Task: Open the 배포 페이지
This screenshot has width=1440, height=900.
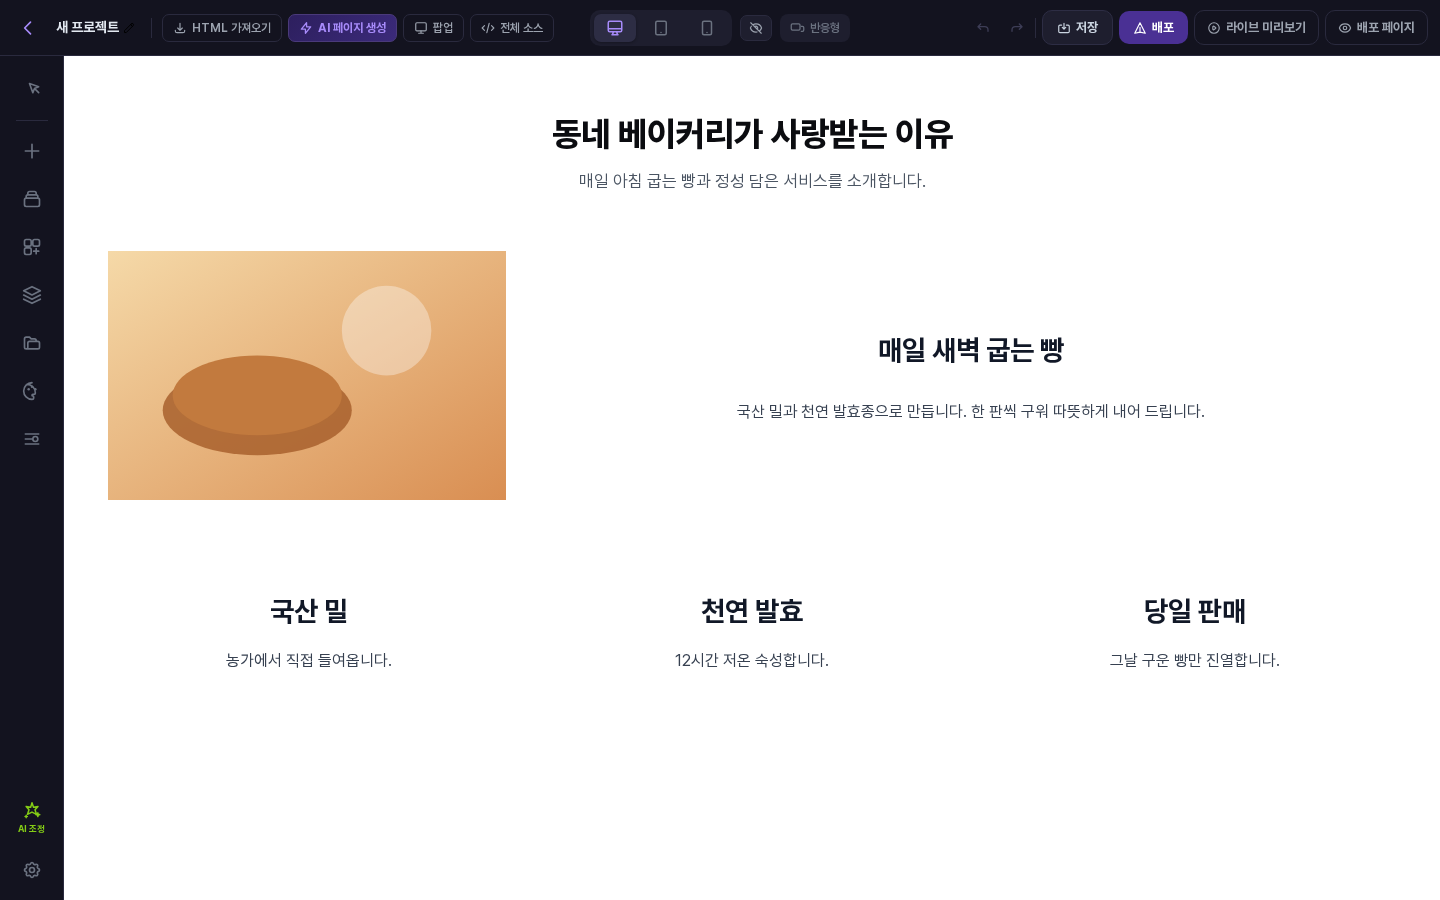Action: point(1376,28)
